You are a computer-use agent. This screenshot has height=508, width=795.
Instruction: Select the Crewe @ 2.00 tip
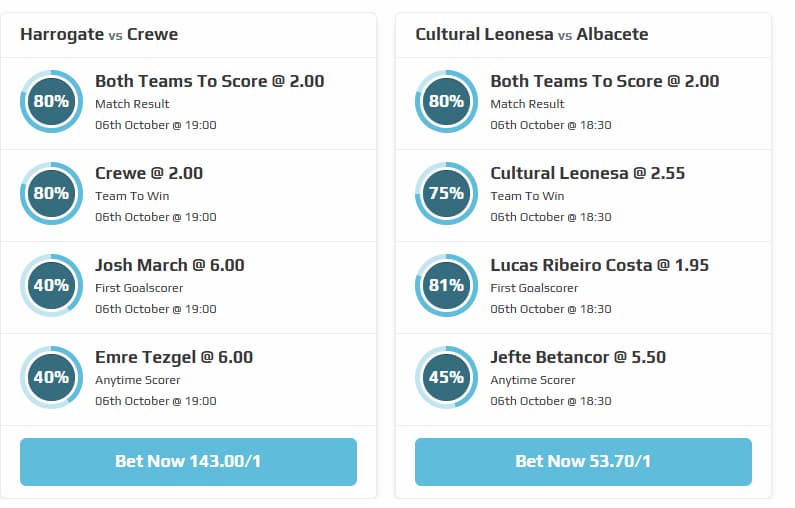point(149,173)
